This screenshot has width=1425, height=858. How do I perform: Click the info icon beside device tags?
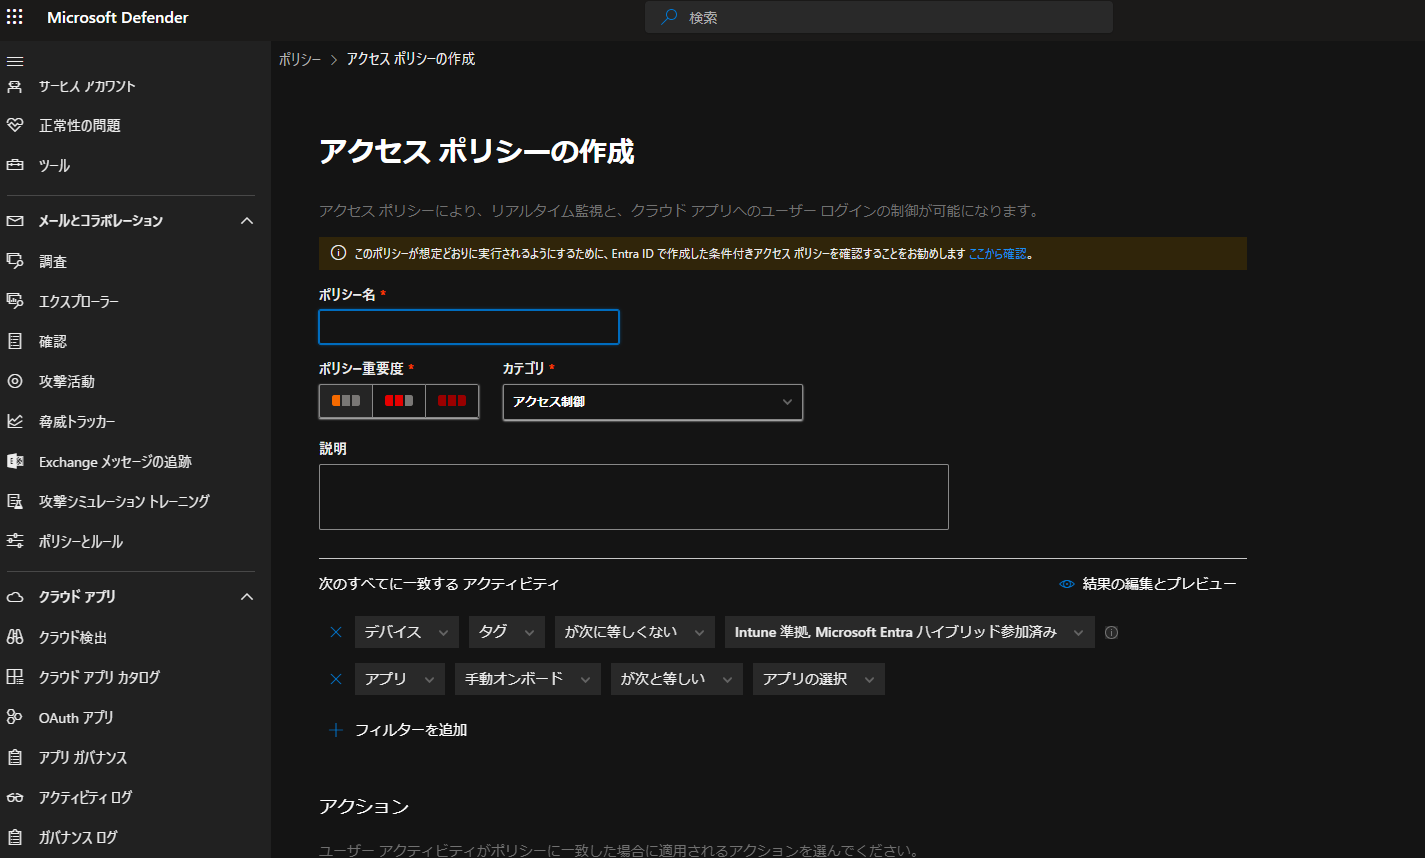point(1111,632)
